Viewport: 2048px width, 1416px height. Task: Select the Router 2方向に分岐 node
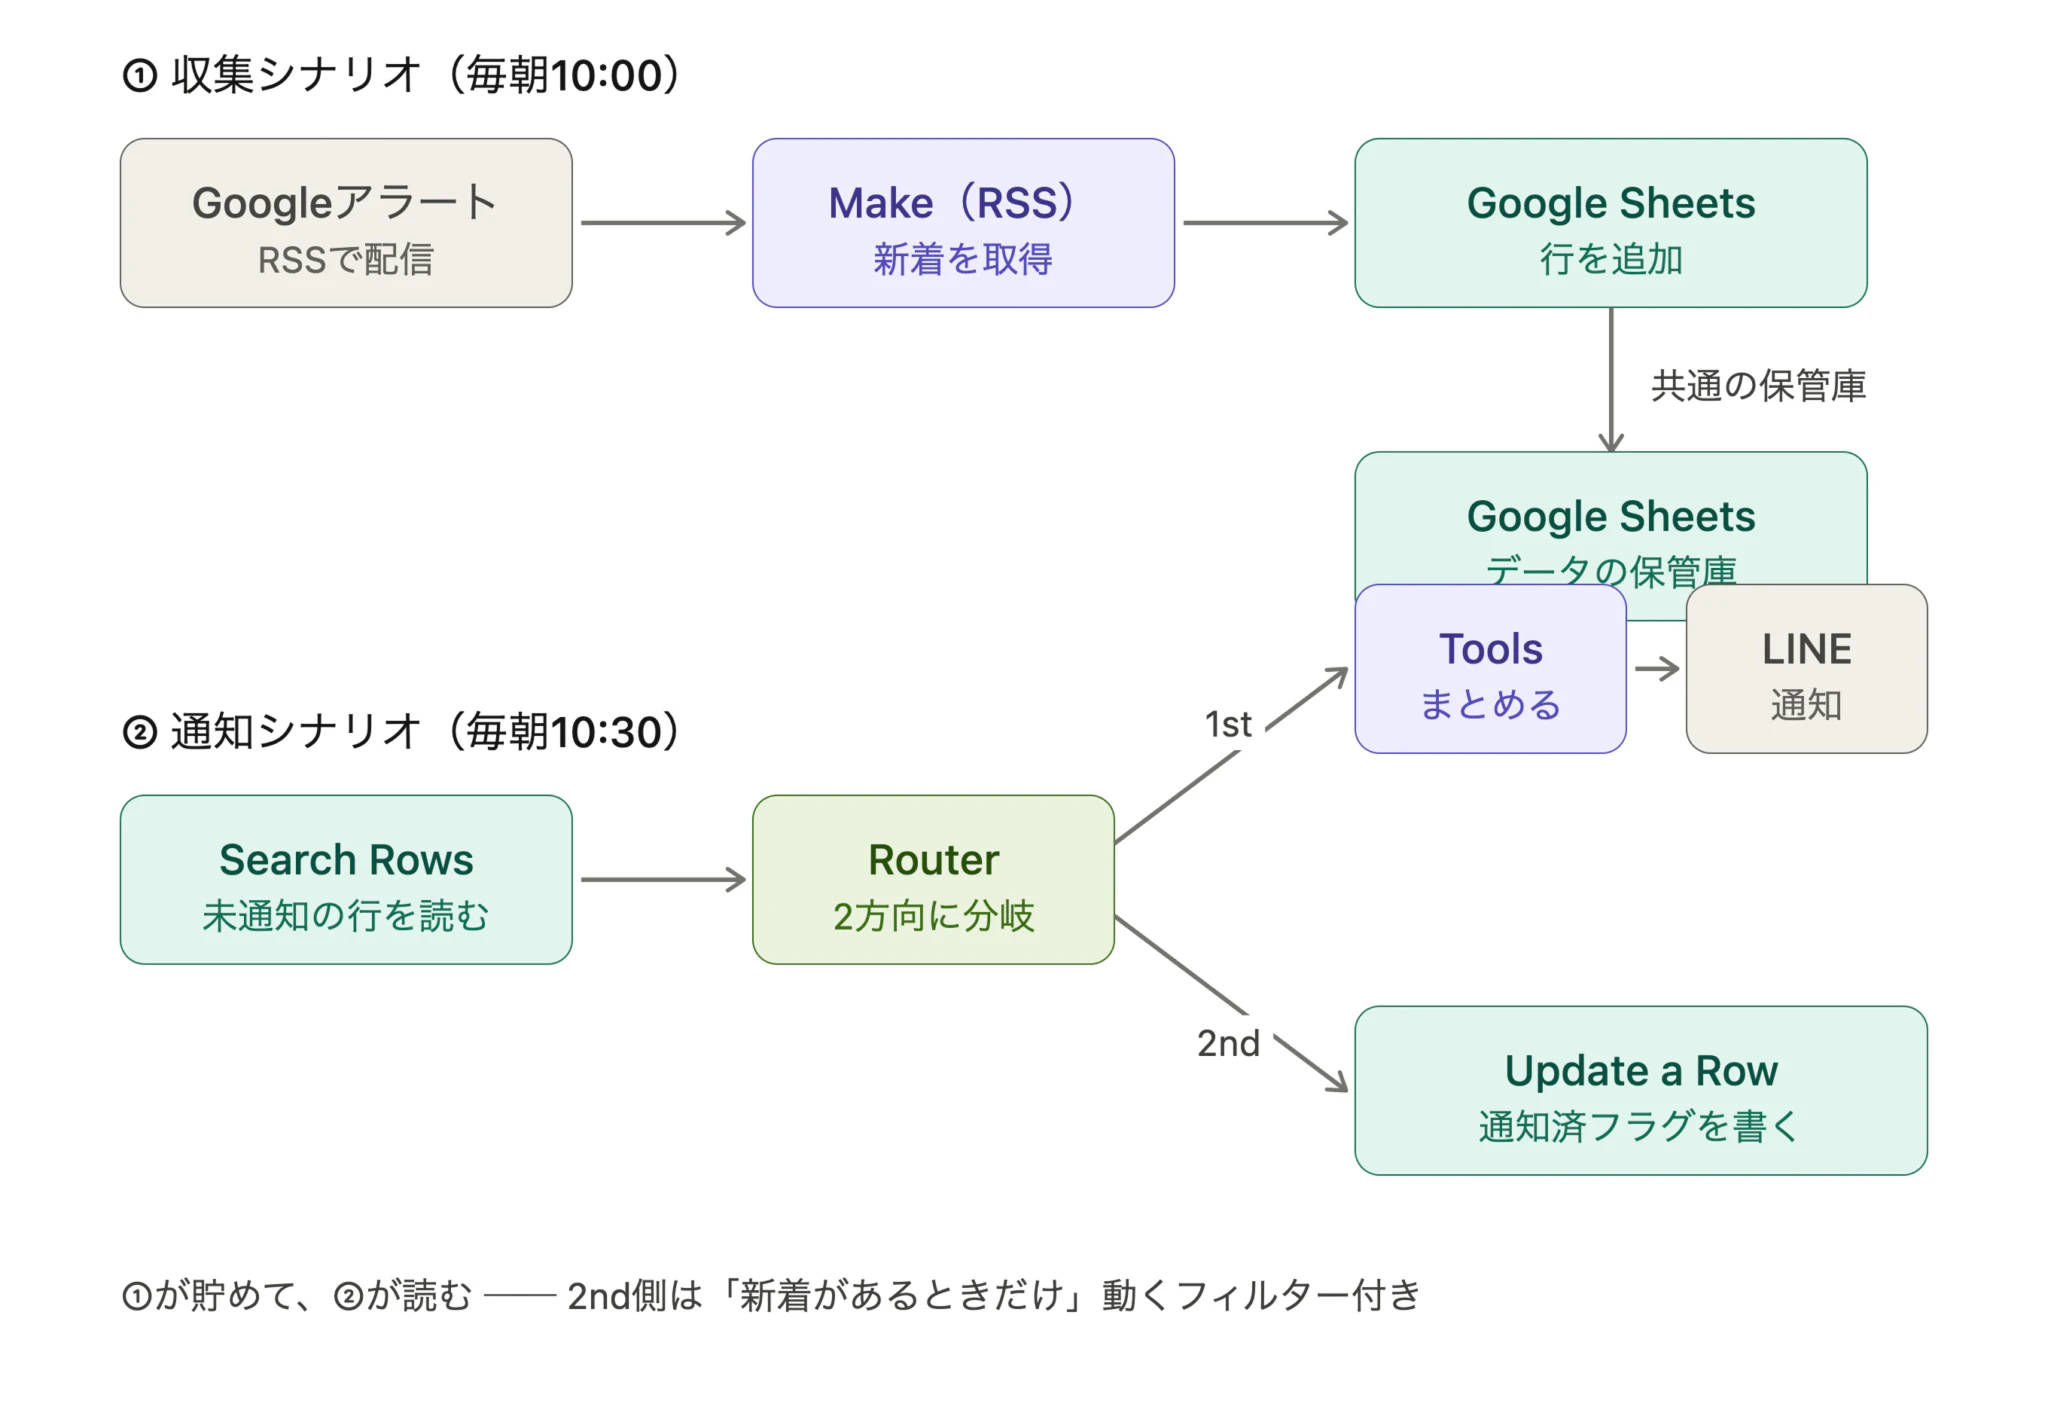933,880
